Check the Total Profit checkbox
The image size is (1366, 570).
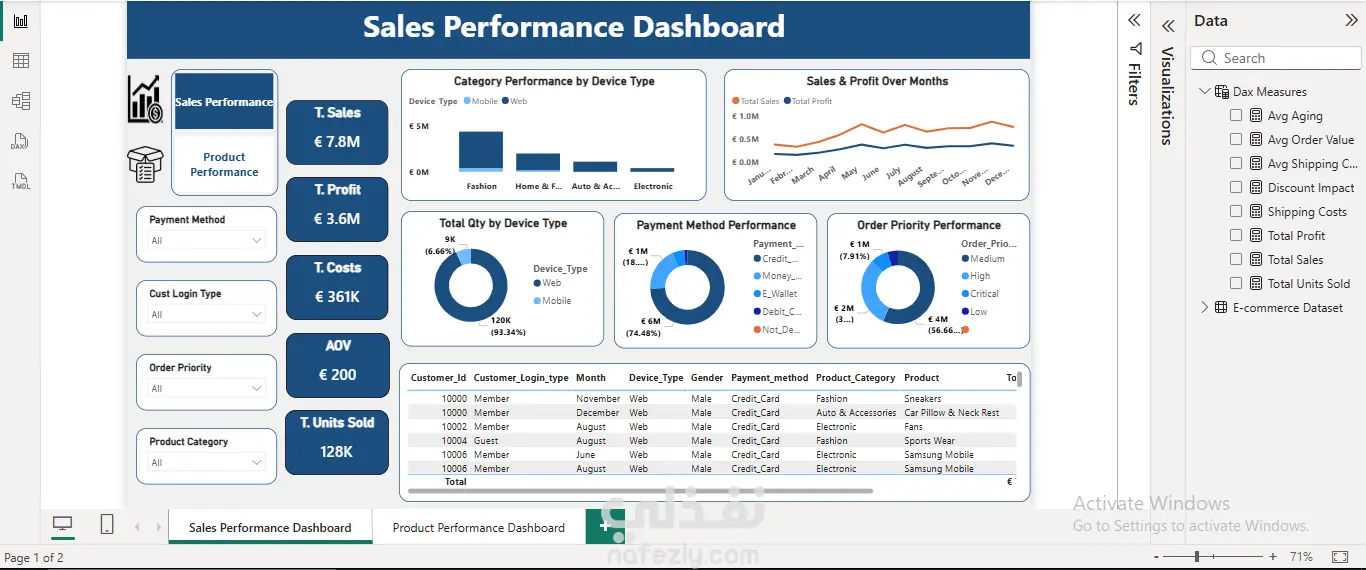(1236, 235)
